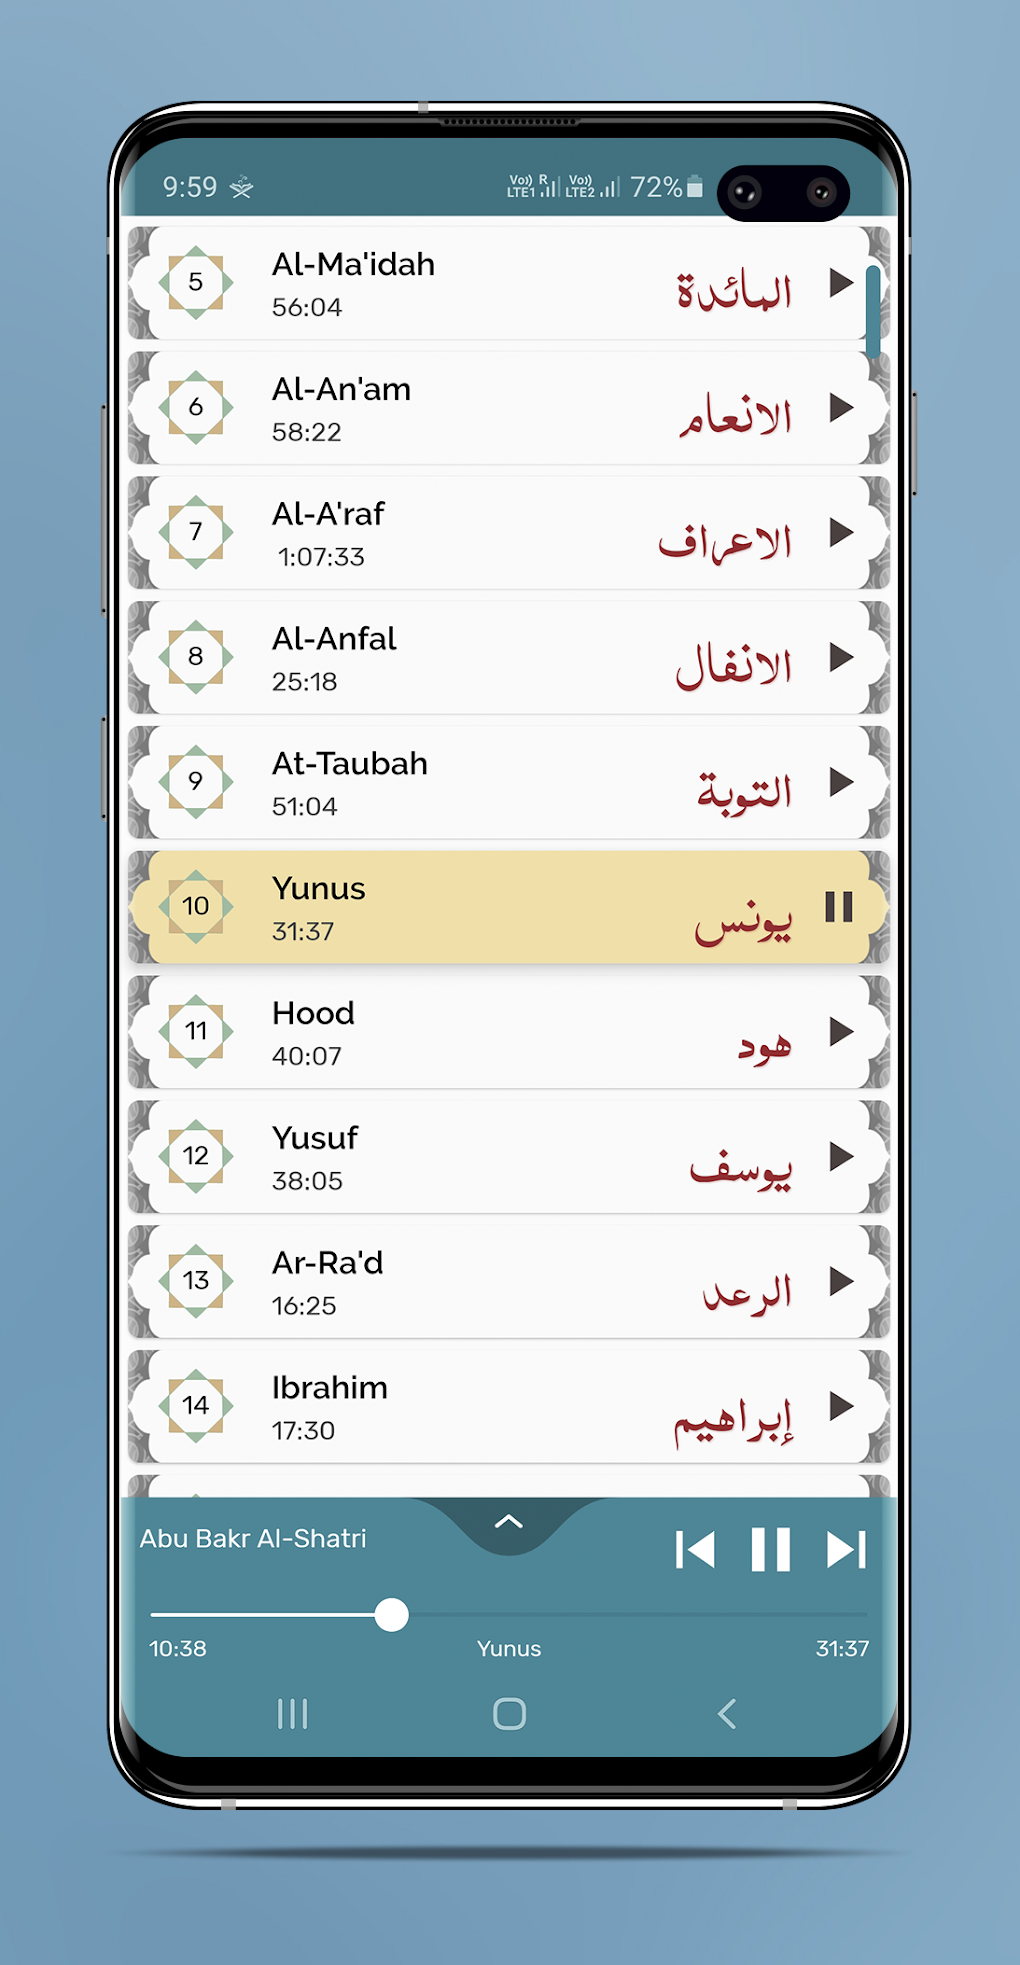Pause Yunus in the surah list
1020x1965 pixels.
[x=839, y=907]
